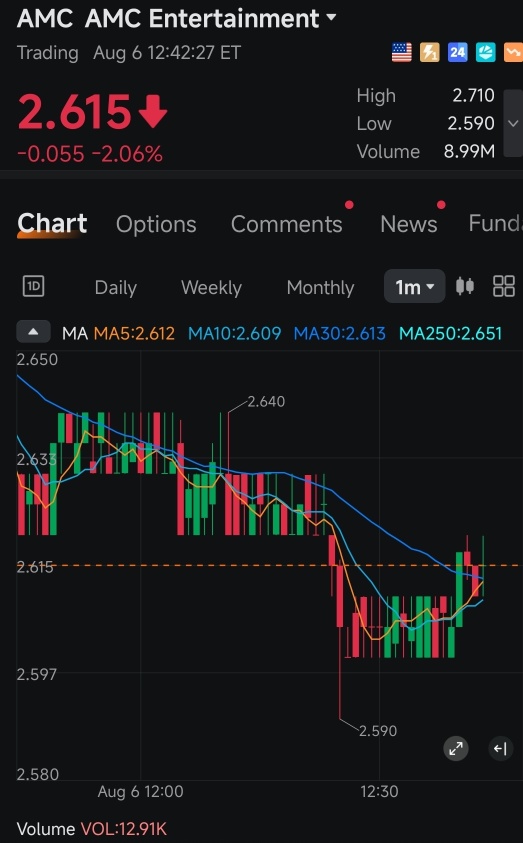This screenshot has height=843, width=523.
Task: Tap the MA250:2.651 indicator value
Action: tap(450, 333)
